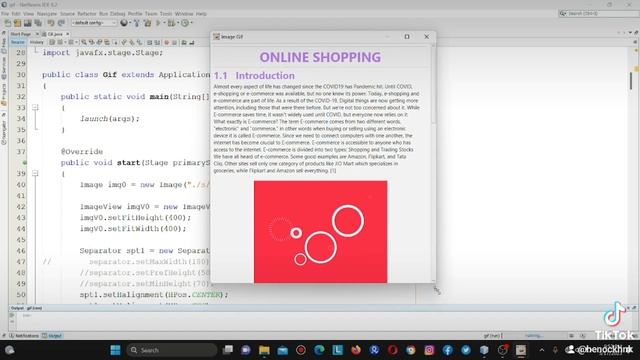Click the browser globe icon in toolbar
The height and width of the screenshot is (360, 640).
tap(124, 23)
